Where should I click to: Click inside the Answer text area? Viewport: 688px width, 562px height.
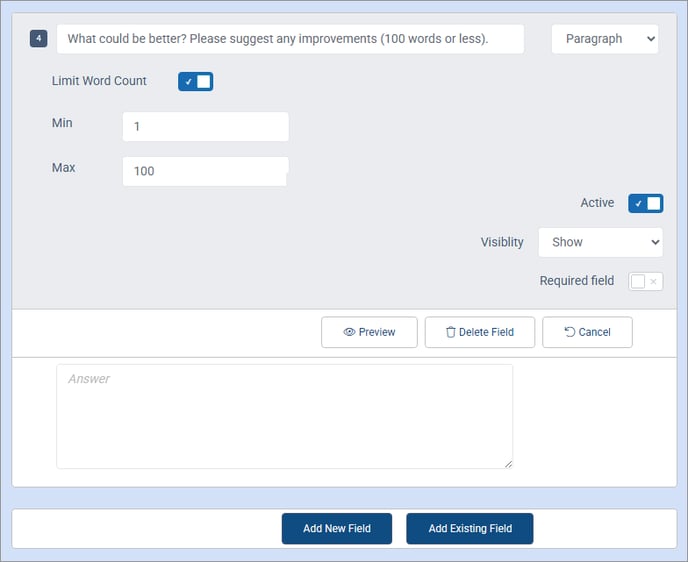[284, 416]
